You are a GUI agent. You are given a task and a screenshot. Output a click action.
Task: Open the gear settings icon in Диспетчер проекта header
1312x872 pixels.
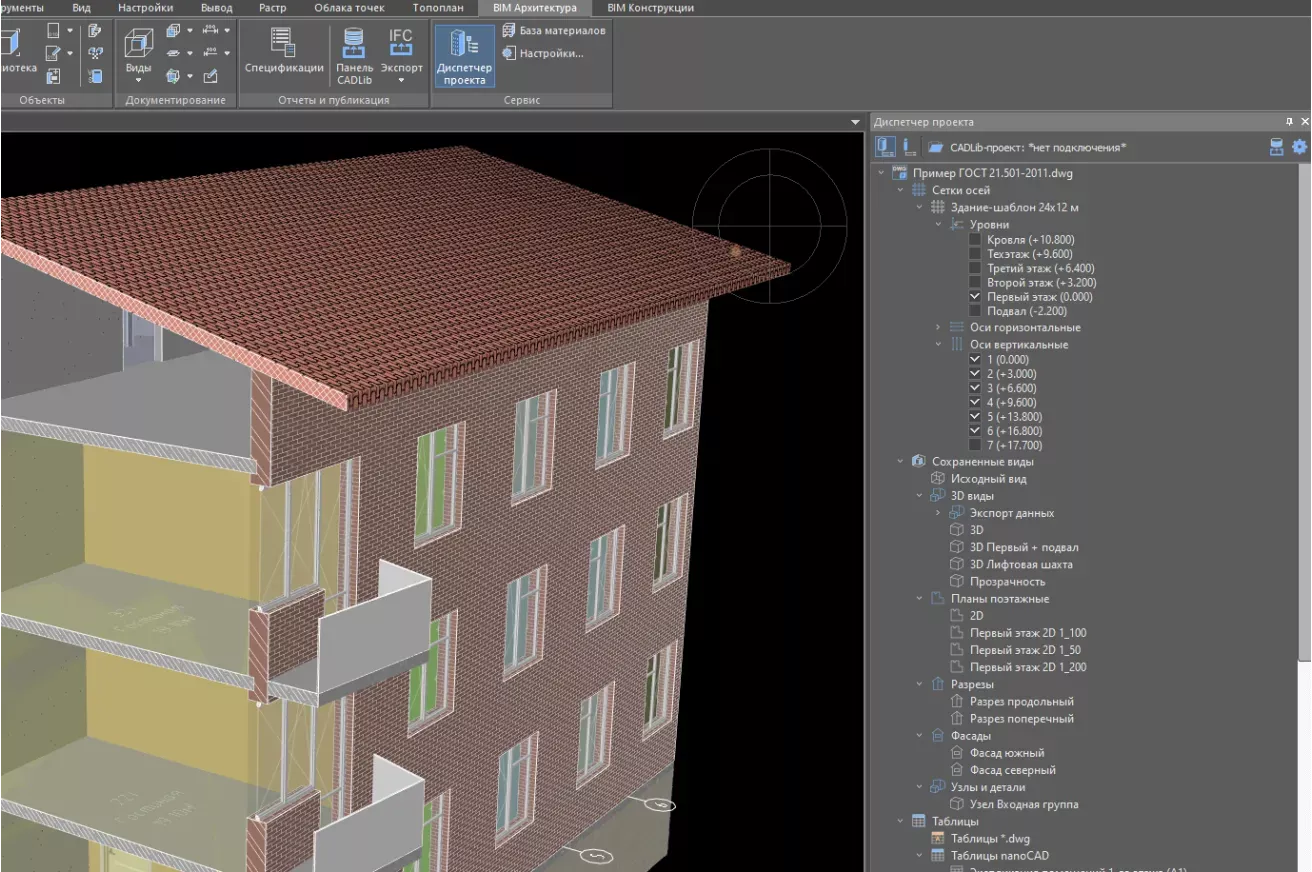pos(1298,147)
